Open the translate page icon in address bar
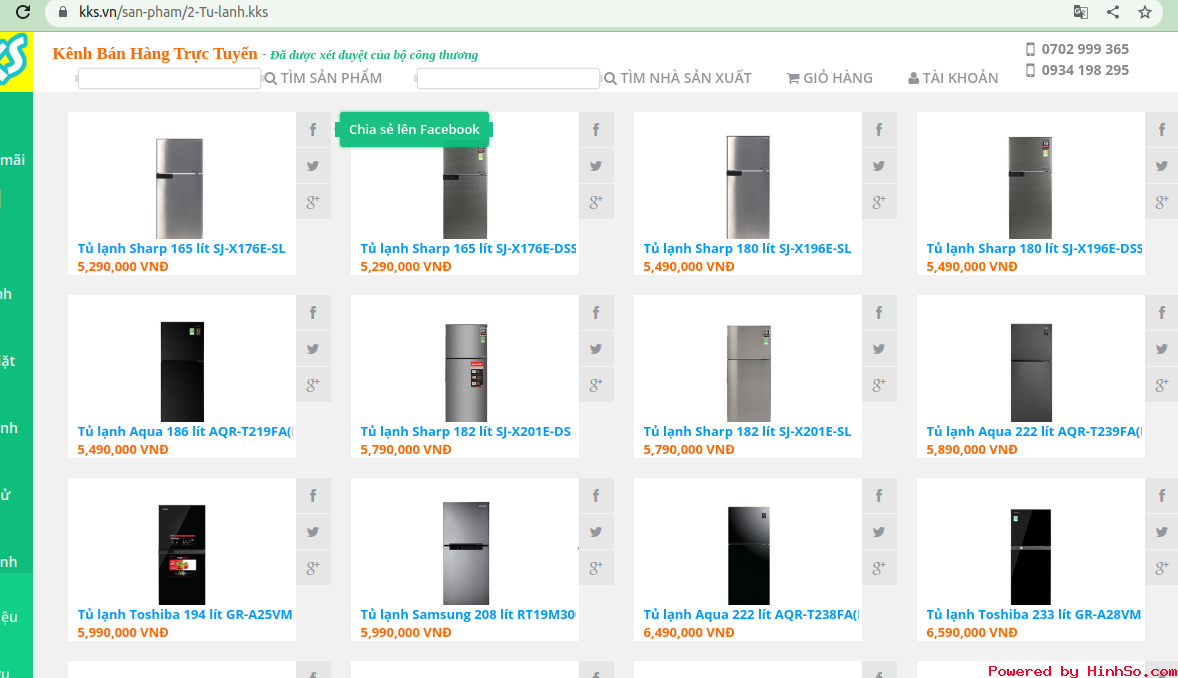This screenshot has width=1178, height=678. (x=1080, y=12)
